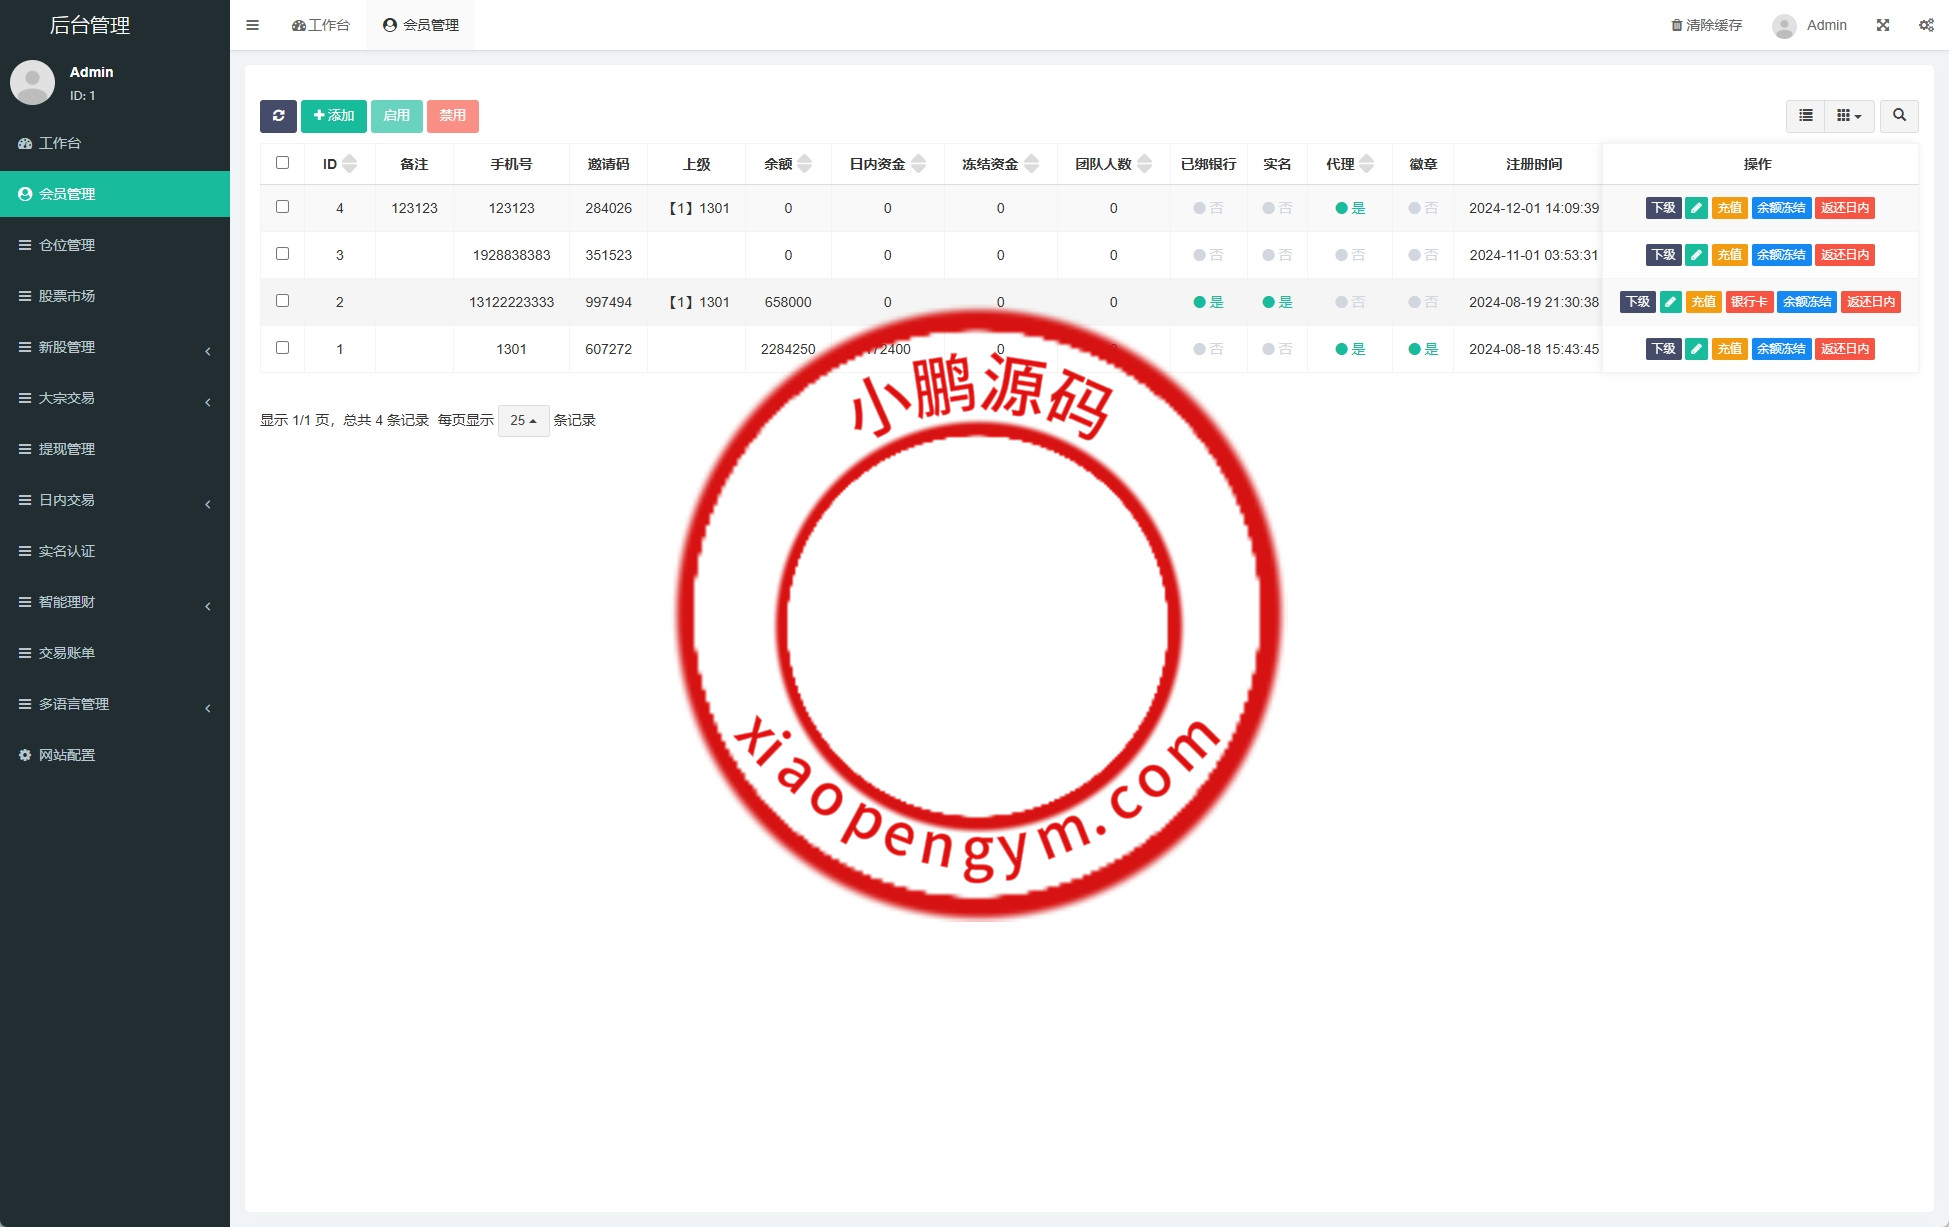Open 仓位管理 in the sidebar
This screenshot has width=1949, height=1227.
click(x=67, y=245)
